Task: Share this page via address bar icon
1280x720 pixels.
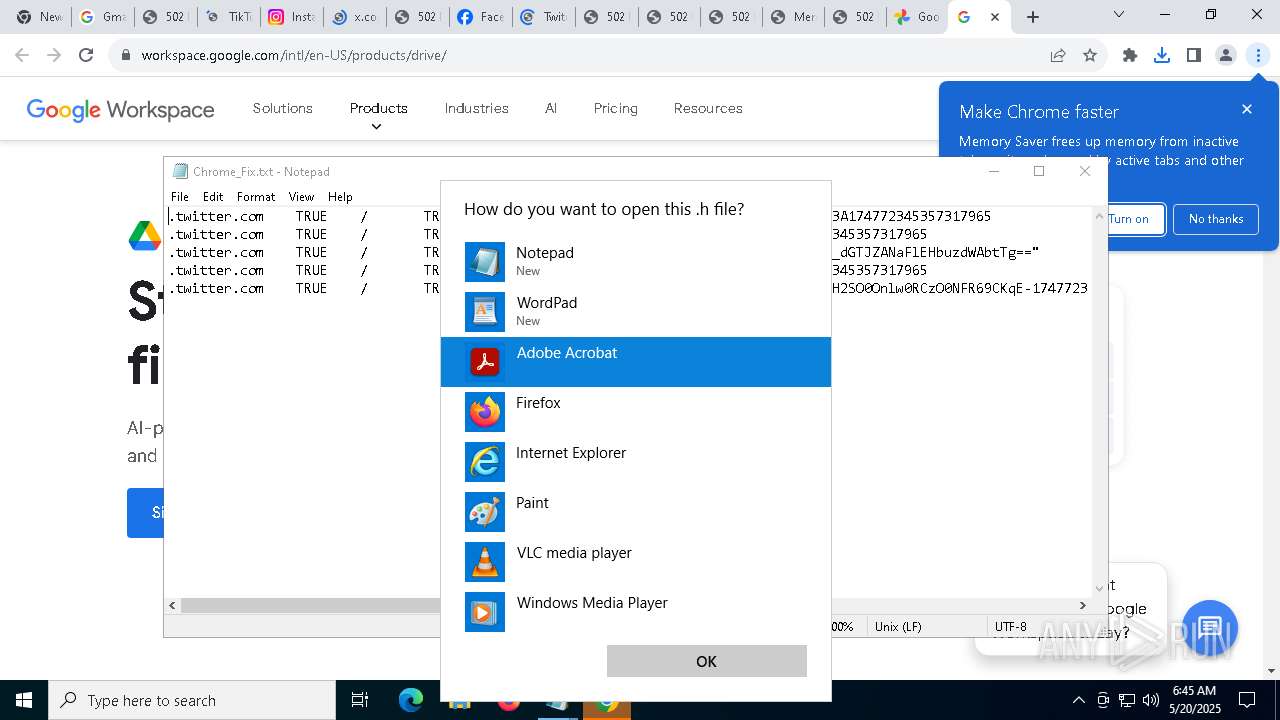Action: [x=1058, y=55]
